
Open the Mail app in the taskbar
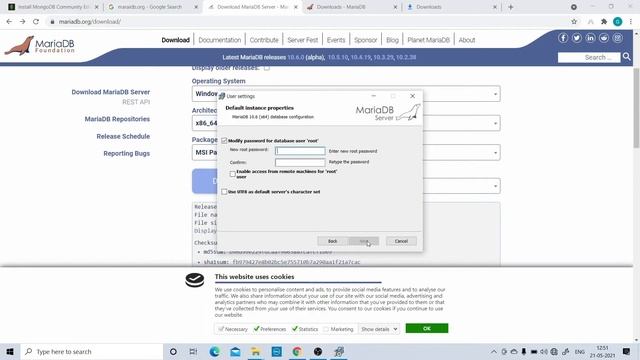click(235, 351)
